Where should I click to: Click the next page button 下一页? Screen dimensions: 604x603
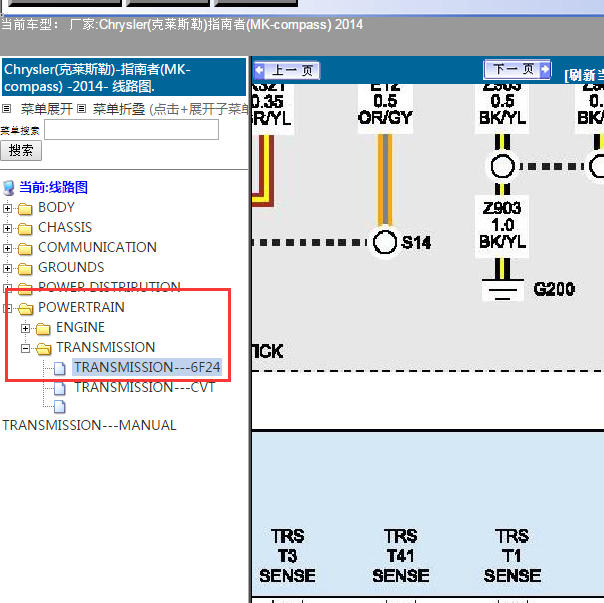(517, 69)
